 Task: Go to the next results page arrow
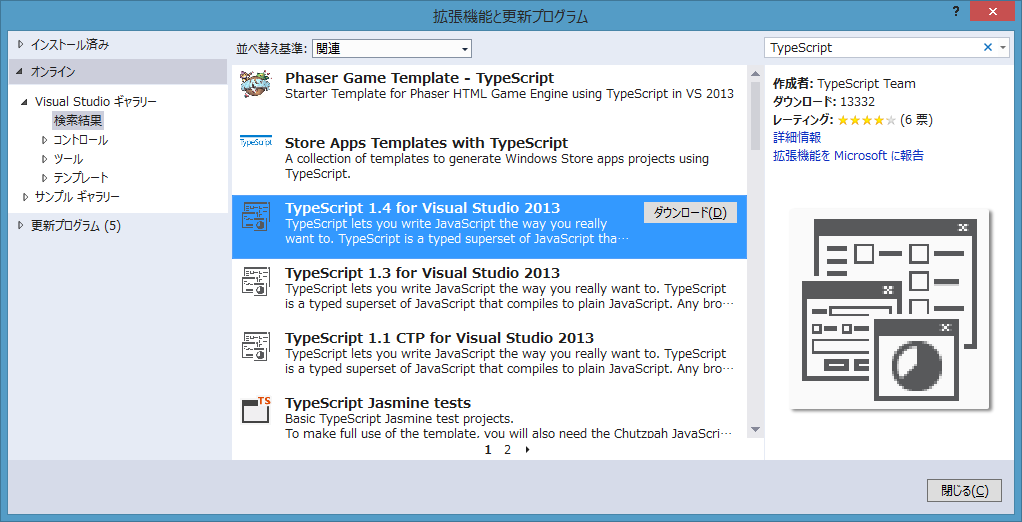pyautogui.click(x=527, y=449)
